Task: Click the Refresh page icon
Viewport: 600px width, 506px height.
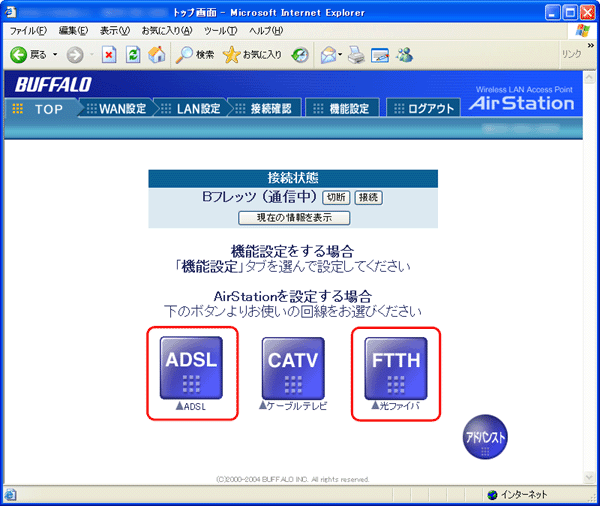Action: click(x=133, y=55)
